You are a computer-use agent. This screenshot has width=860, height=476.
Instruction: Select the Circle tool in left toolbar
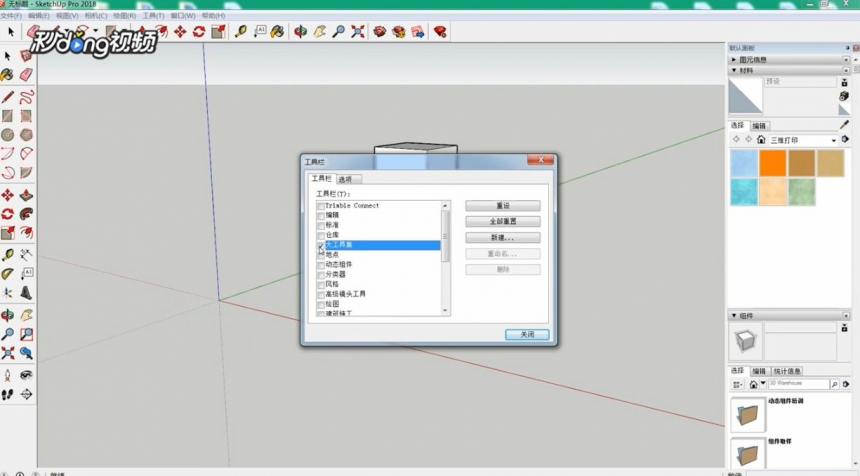tap(8, 134)
